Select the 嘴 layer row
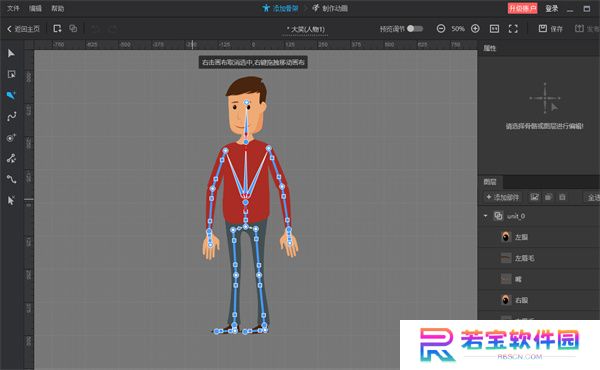The width and height of the screenshot is (600, 370). [x=539, y=279]
